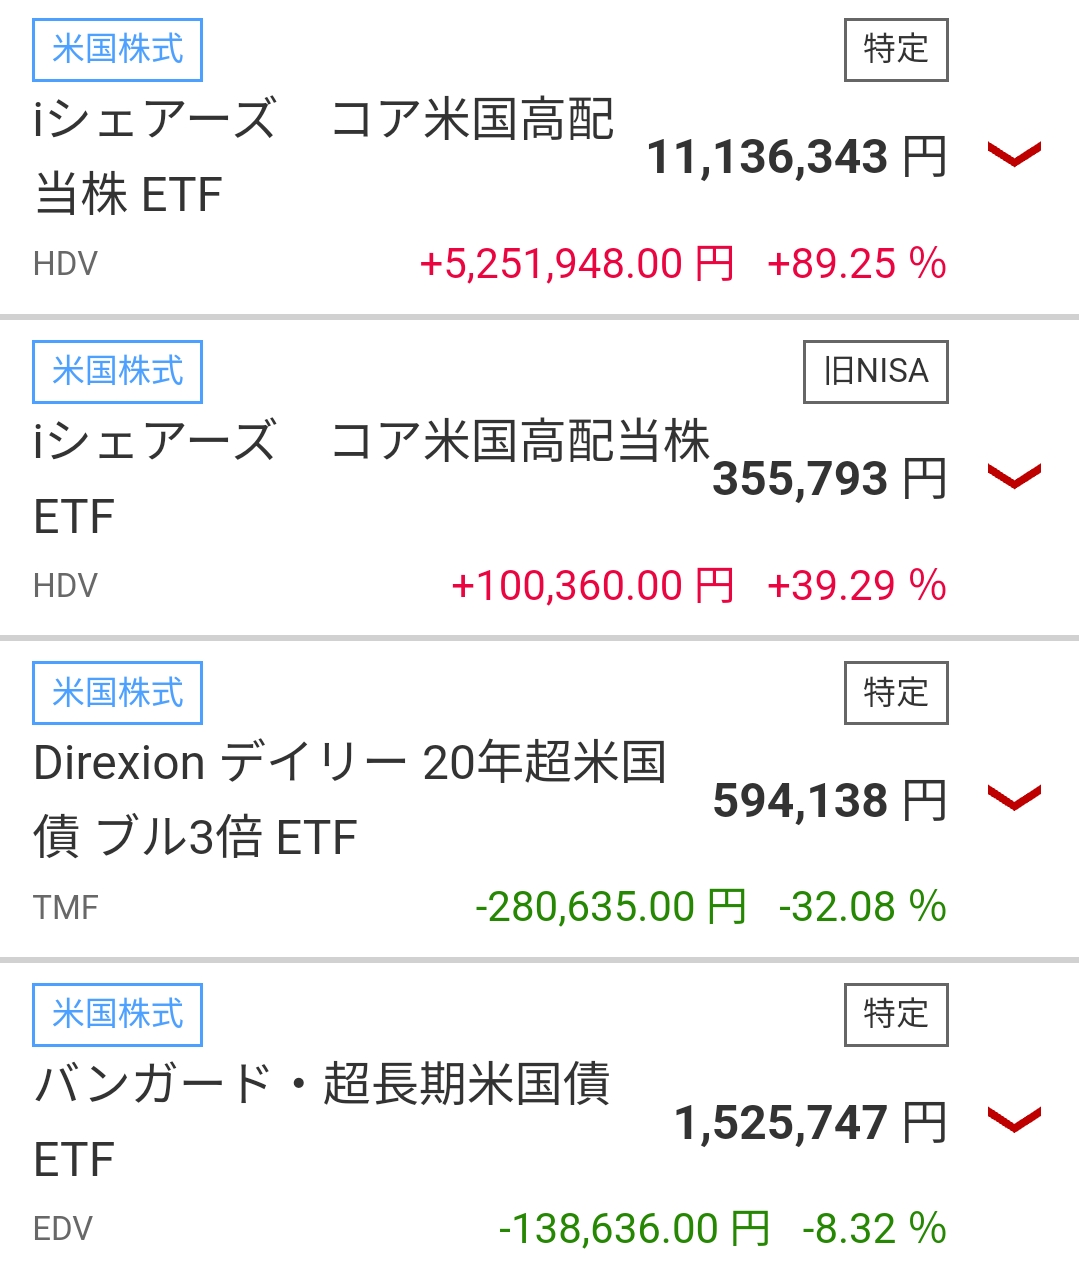
Task: Expand the TMF holding details chevron
Action: (1014, 798)
